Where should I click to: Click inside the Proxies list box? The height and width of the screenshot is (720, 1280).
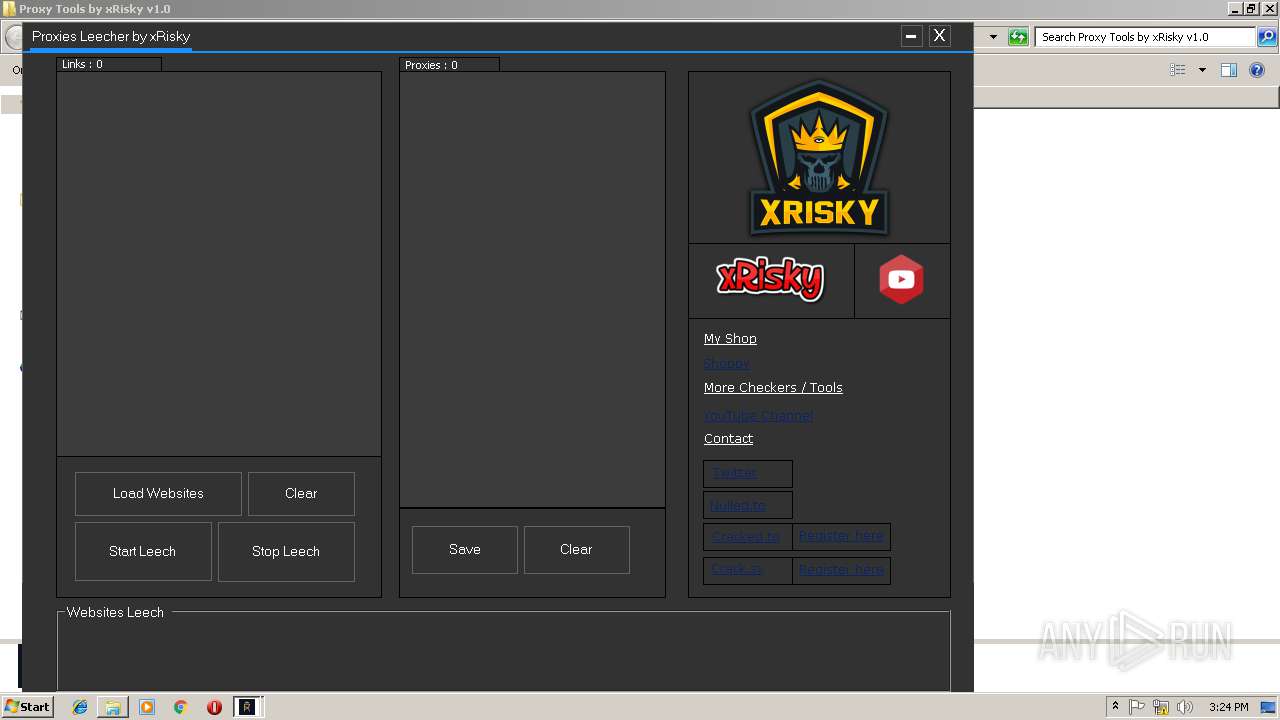tap(532, 289)
